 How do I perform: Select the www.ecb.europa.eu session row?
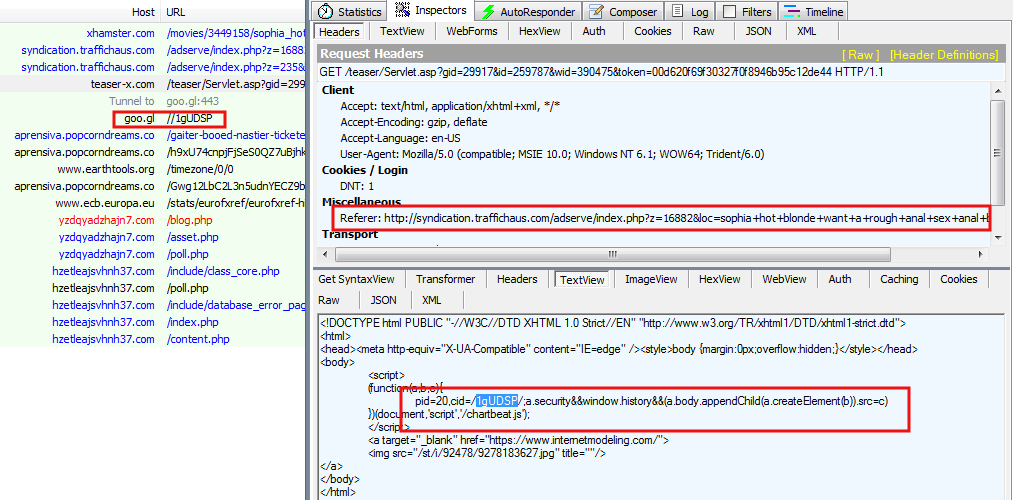pos(152,203)
